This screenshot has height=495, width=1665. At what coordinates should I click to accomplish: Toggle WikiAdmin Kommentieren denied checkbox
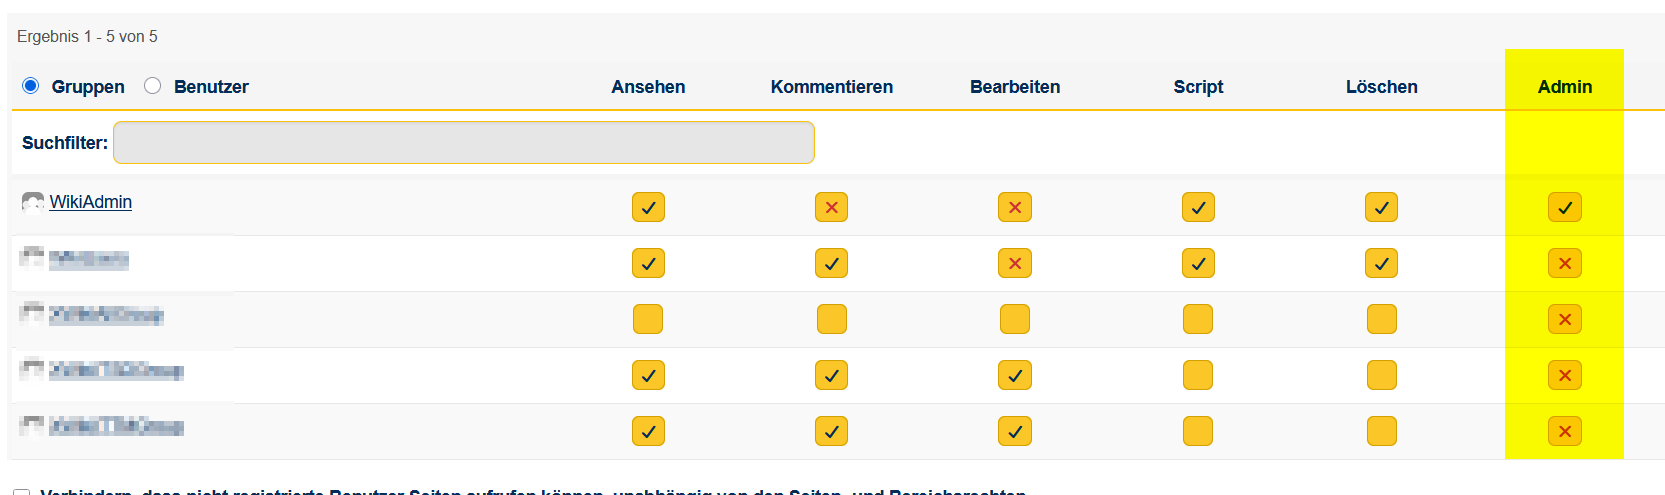[x=831, y=207]
